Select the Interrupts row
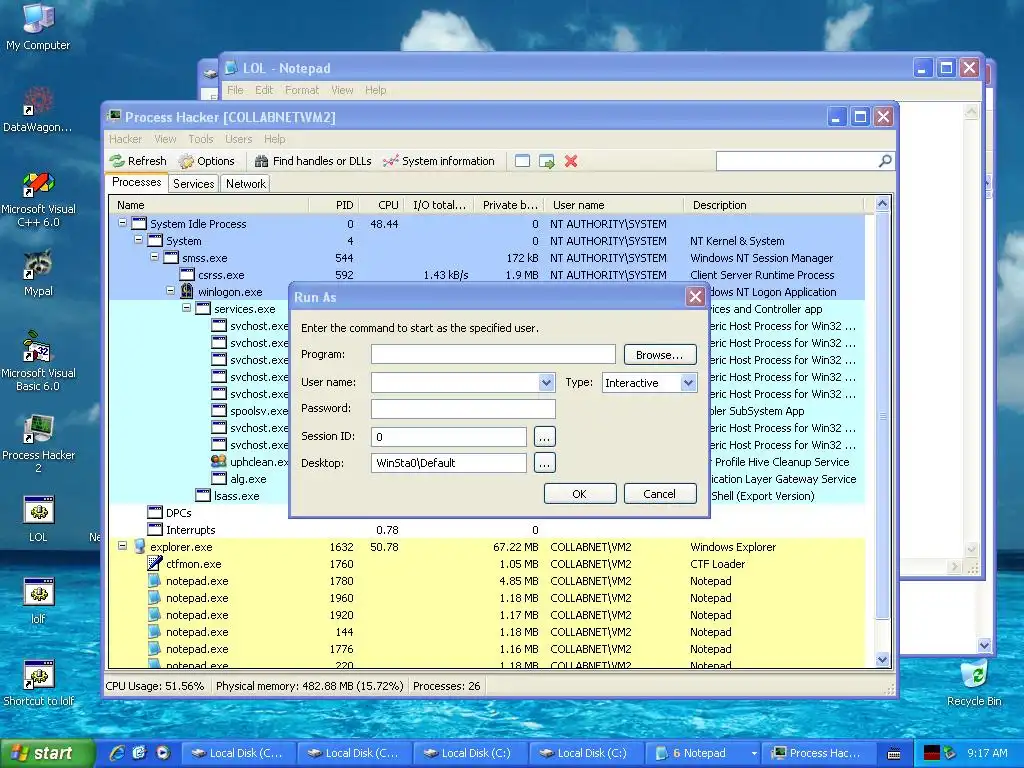 487,530
